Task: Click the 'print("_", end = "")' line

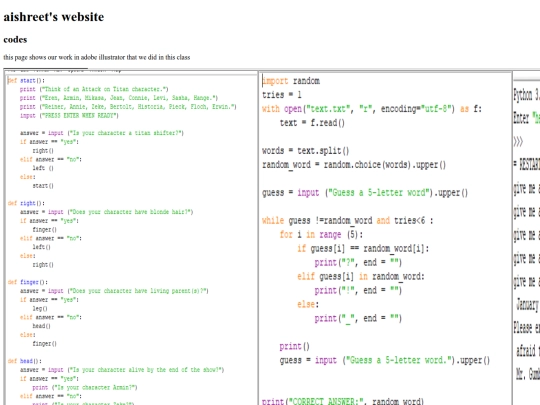Action: tap(358, 318)
